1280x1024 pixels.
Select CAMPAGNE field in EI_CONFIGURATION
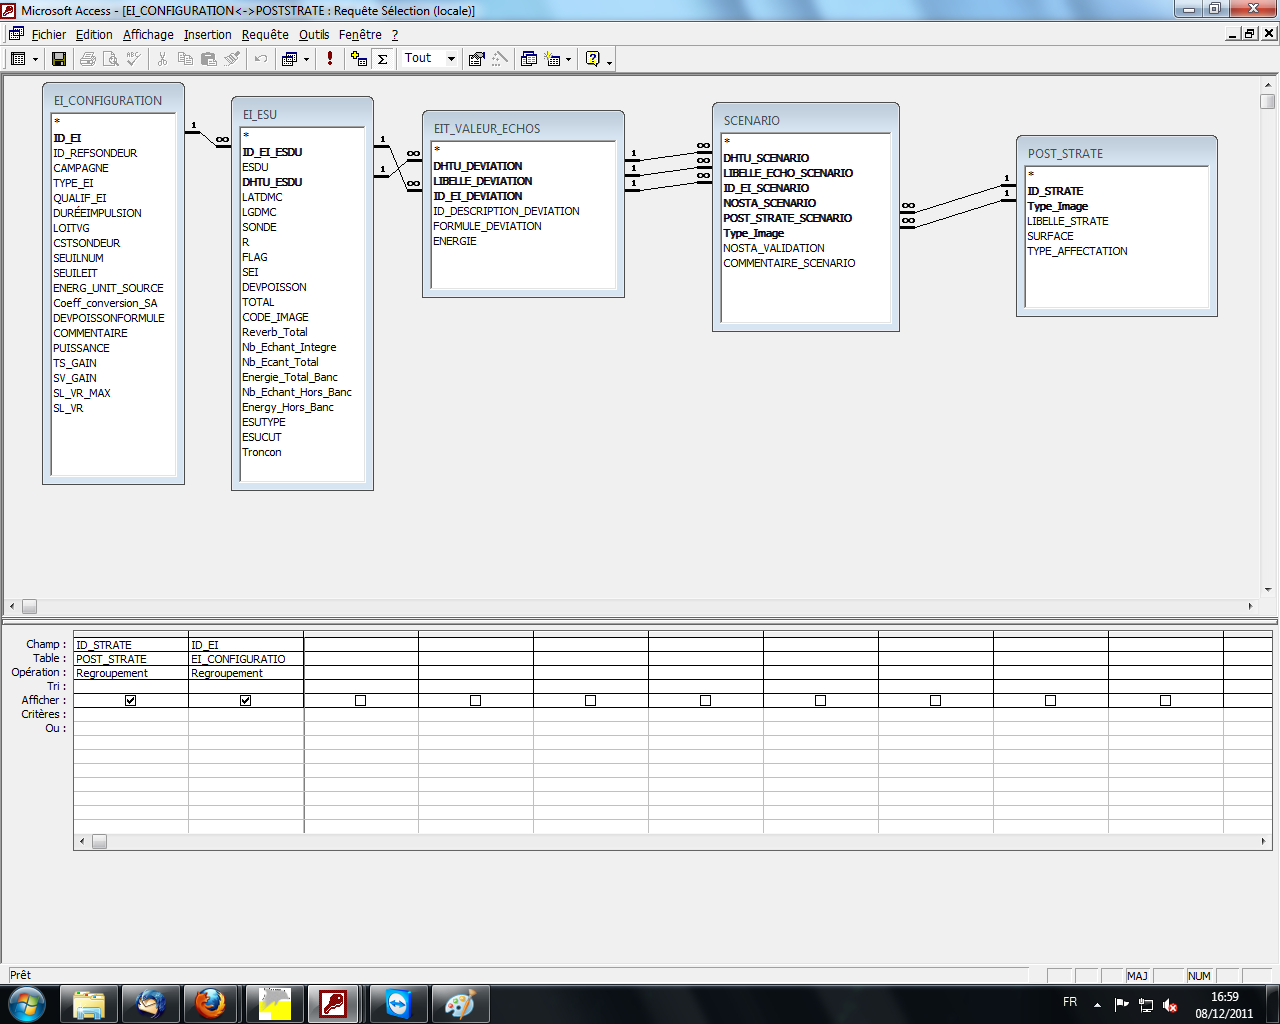[x=81, y=168]
